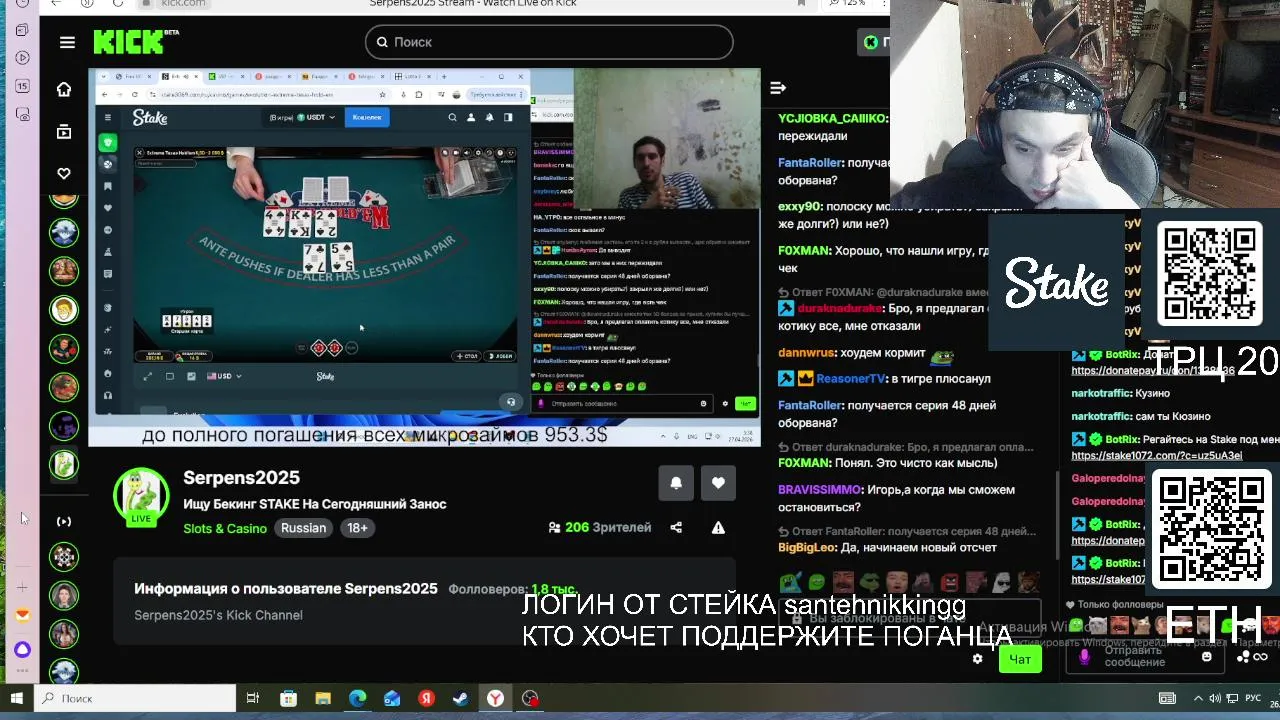The height and width of the screenshot is (720, 1280).
Task: Click the 206 Зрителей viewer count
Action: 600,527
